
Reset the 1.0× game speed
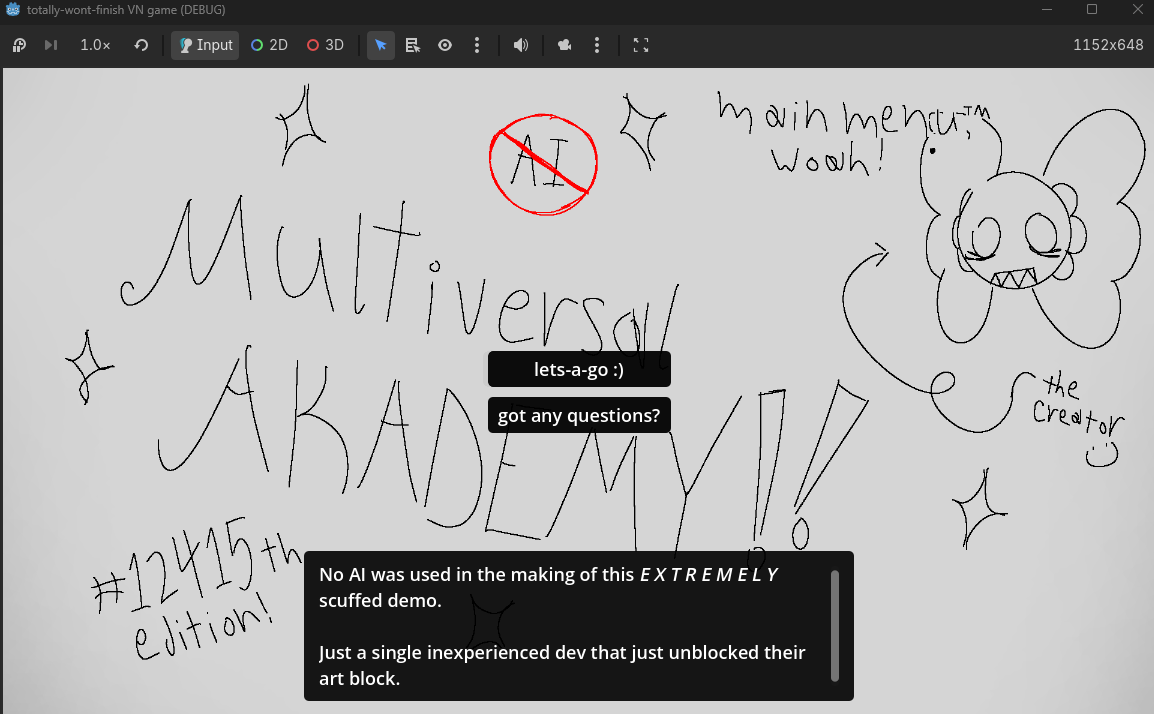[141, 45]
